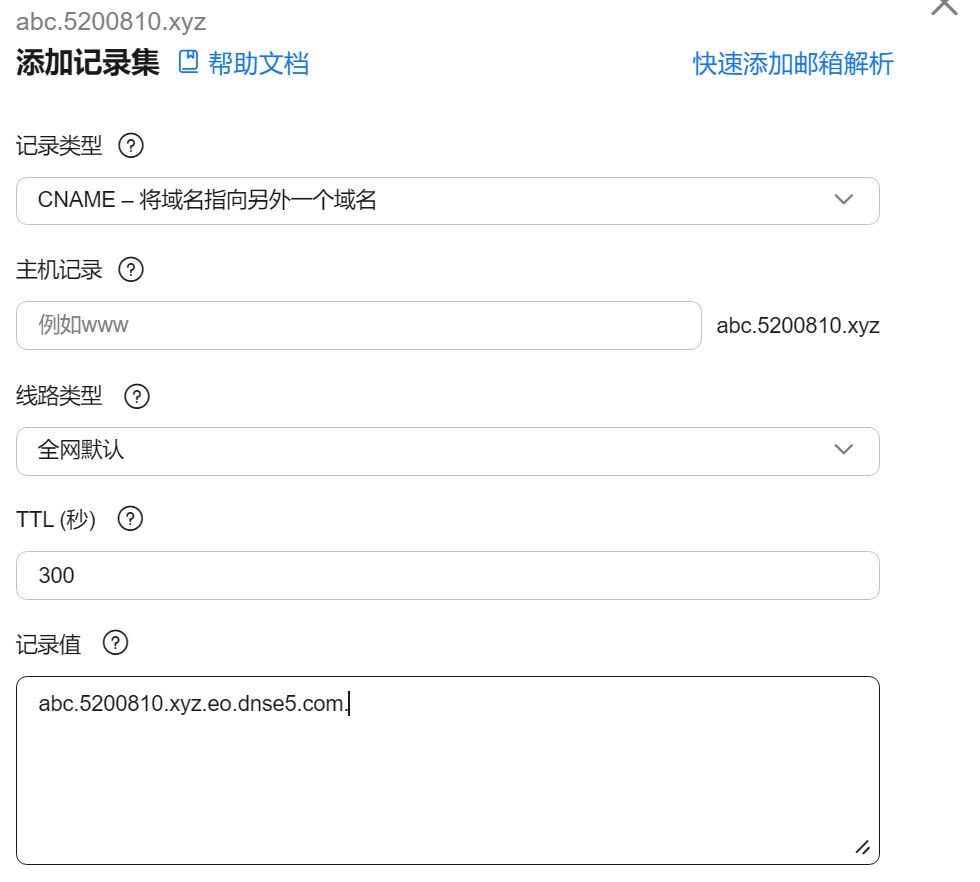The width and height of the screenshot is (980, 882).
Task: Click the 快速添加邮箱解析 link
Action: point(793,64)
